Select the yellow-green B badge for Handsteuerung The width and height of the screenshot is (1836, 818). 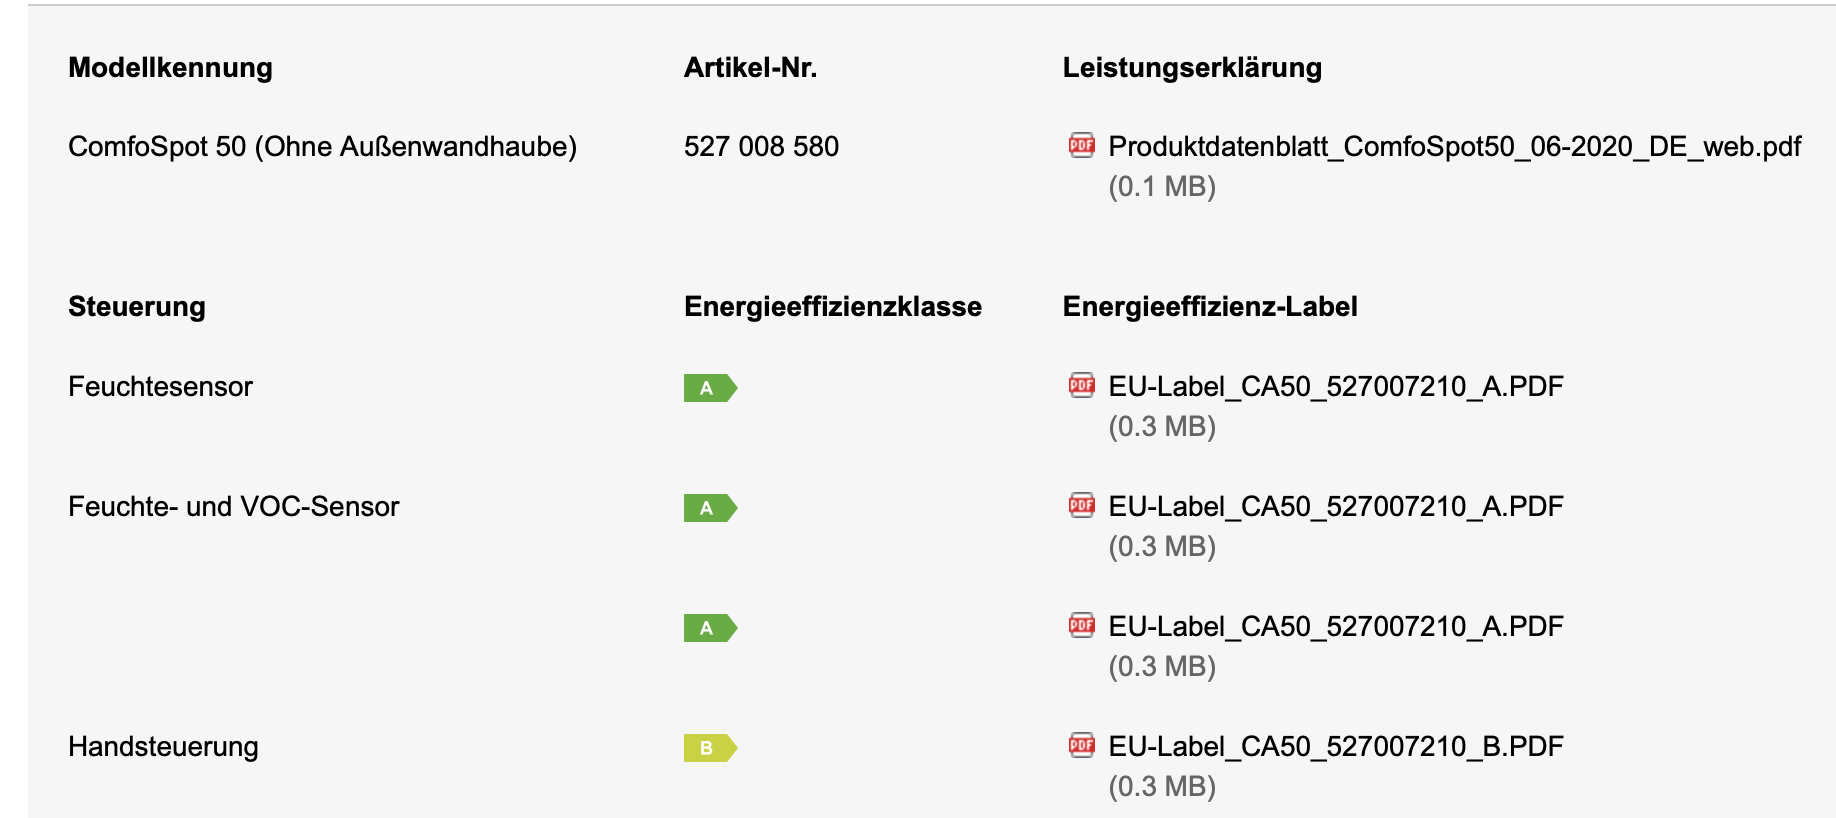[710, 748]
